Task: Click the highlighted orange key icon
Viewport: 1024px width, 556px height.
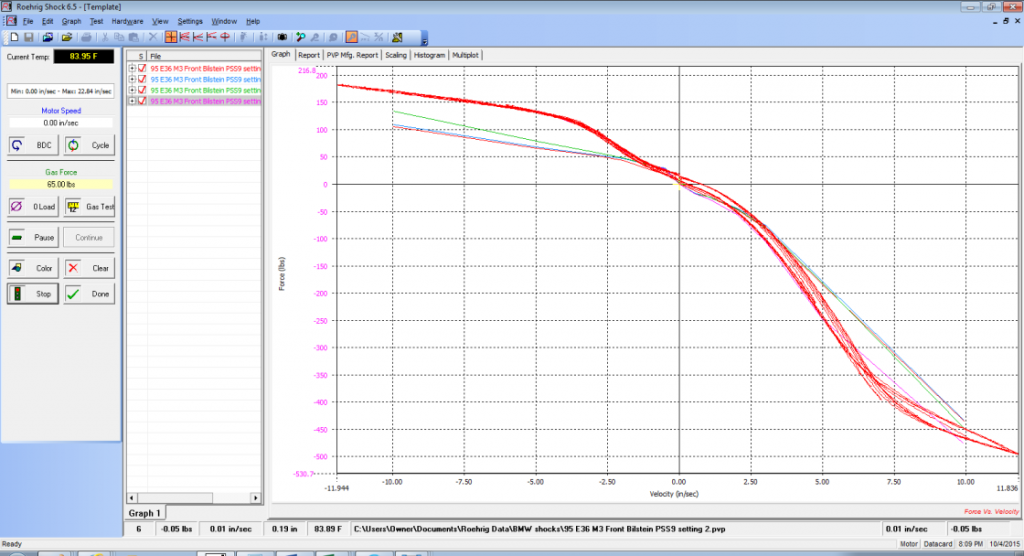Action: [x=351, y=37]
